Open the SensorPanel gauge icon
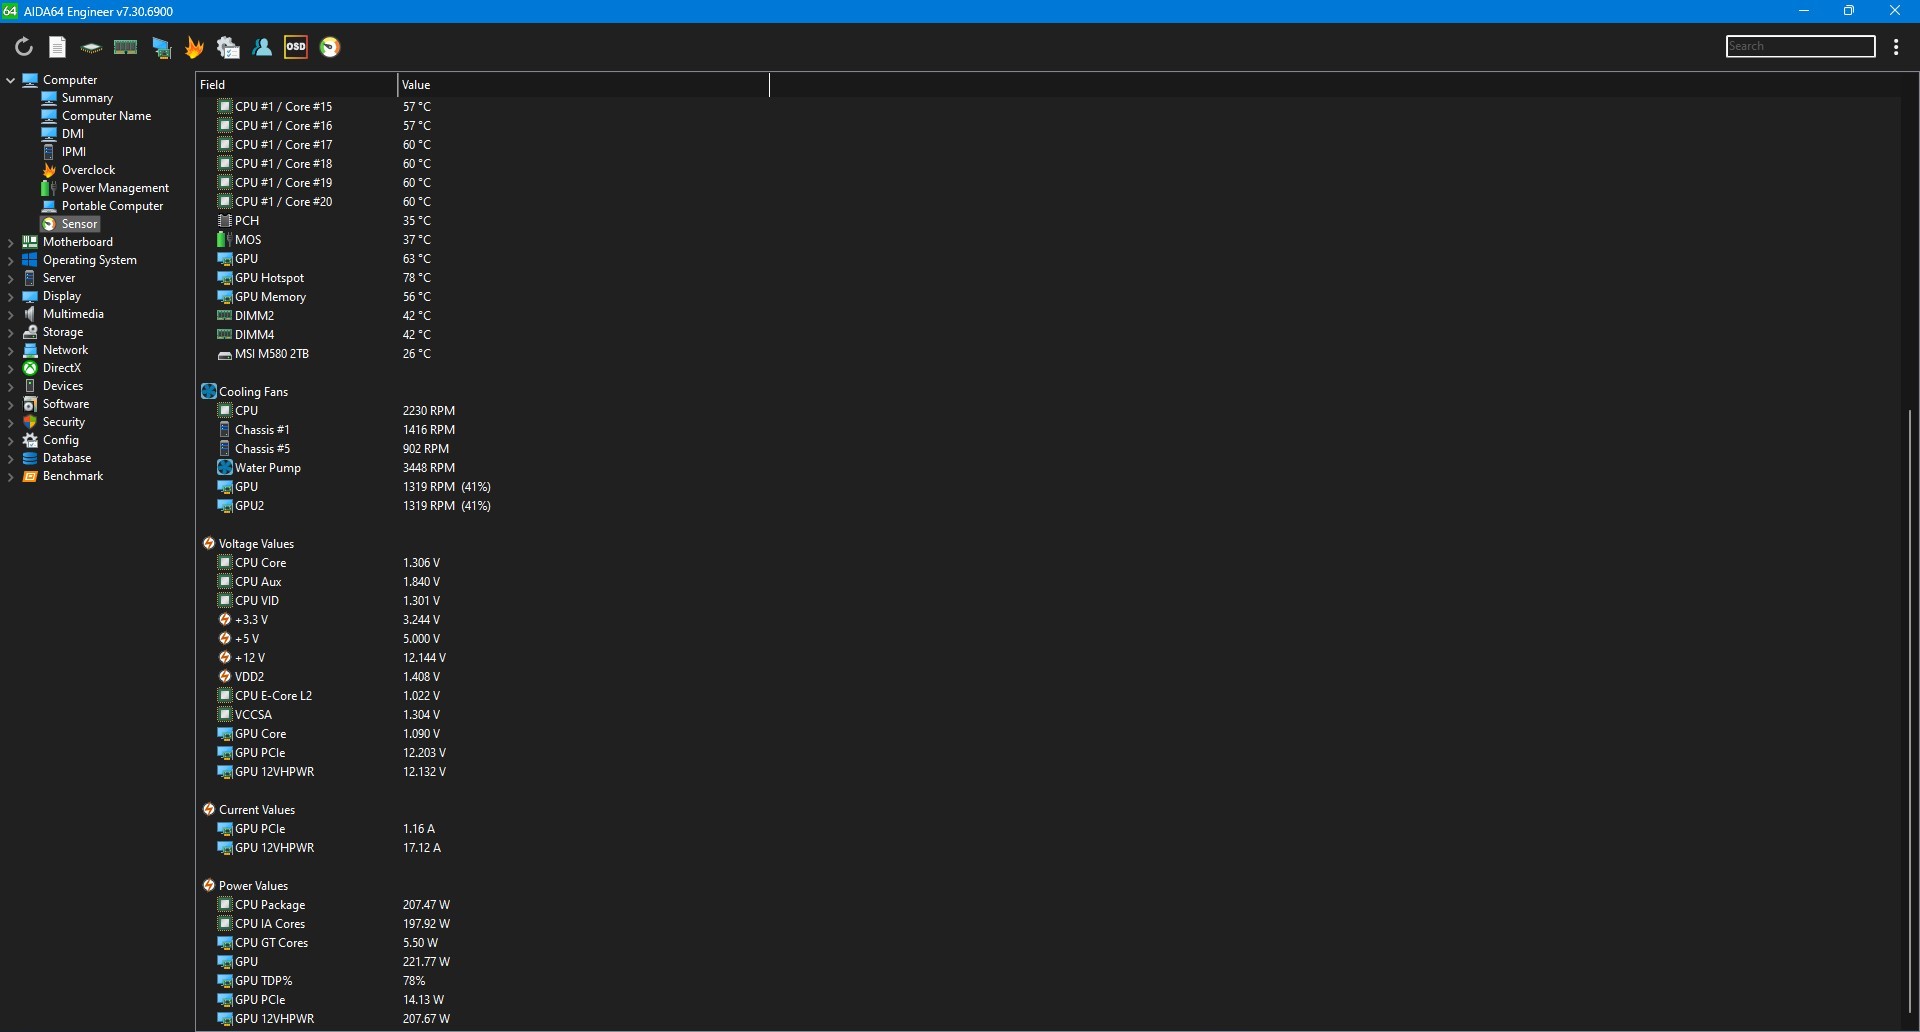The image size is (1920, 1032). click(x=330, y=47)
